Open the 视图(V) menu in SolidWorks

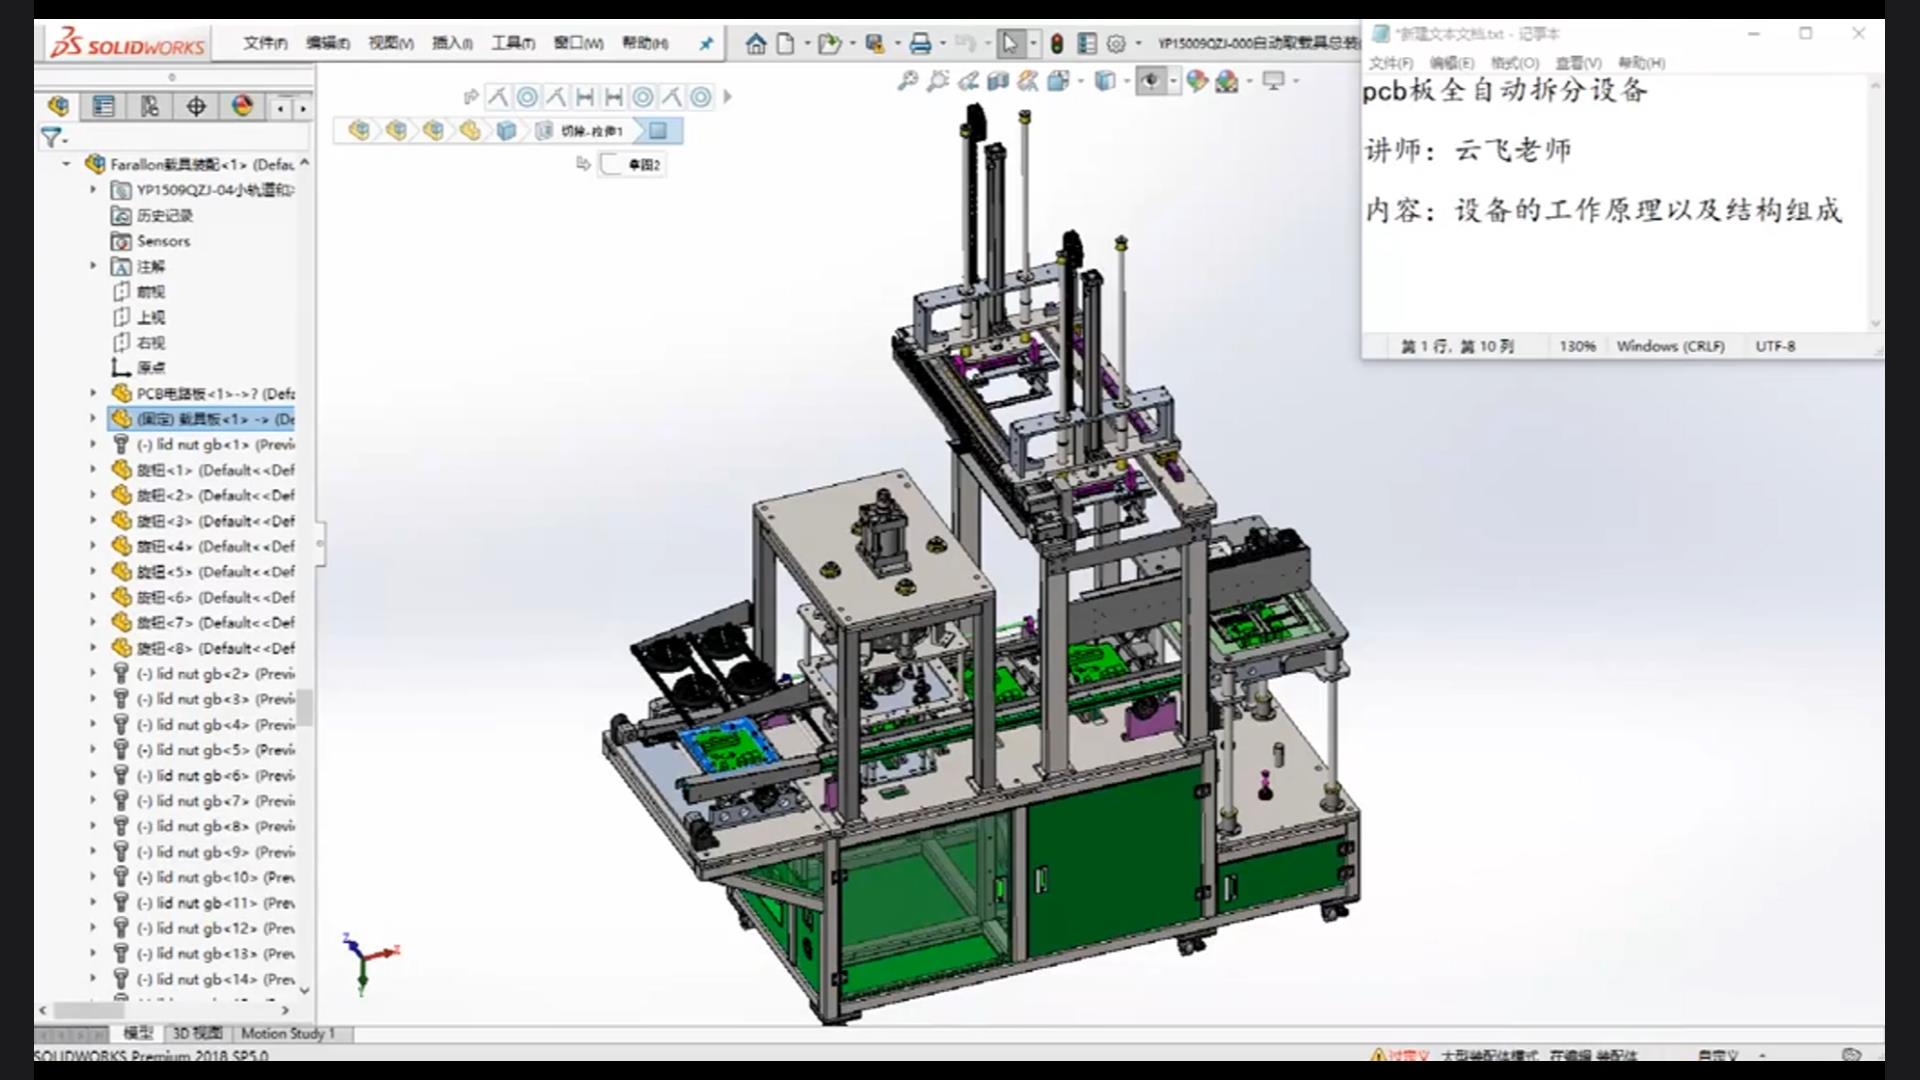tap(391, 43)
